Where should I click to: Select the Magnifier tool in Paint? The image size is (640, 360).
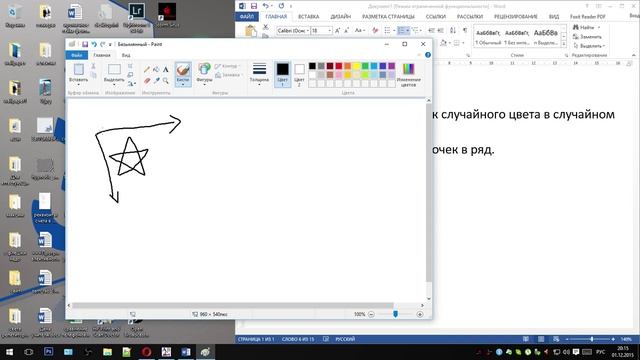coord(166,80)
